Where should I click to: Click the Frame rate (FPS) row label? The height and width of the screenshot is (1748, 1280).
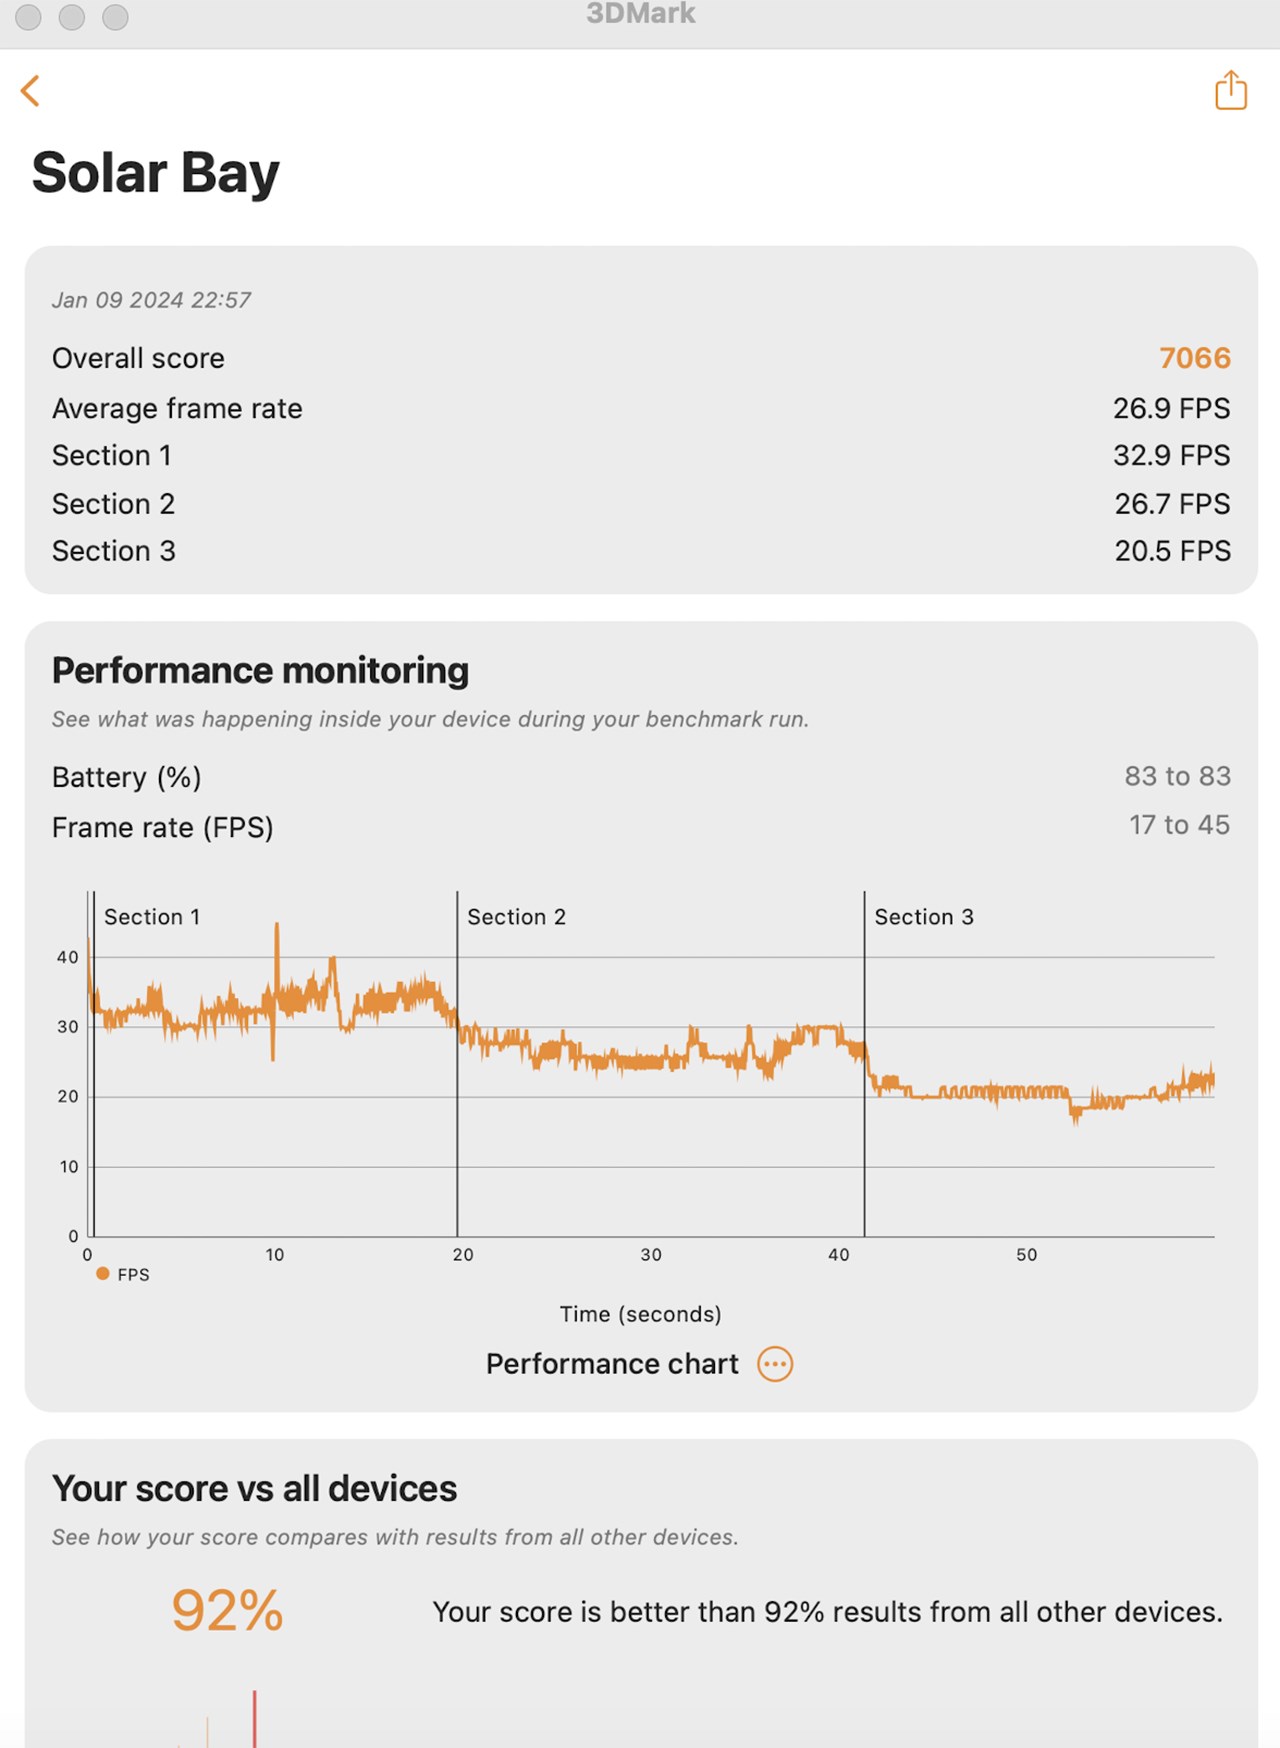click(163, 828)
